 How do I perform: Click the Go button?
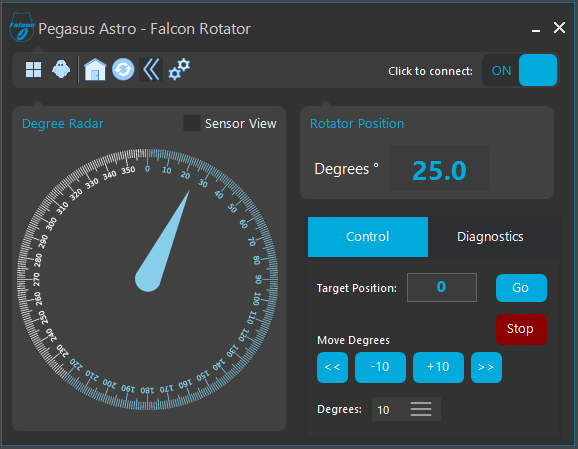(521, 288)
